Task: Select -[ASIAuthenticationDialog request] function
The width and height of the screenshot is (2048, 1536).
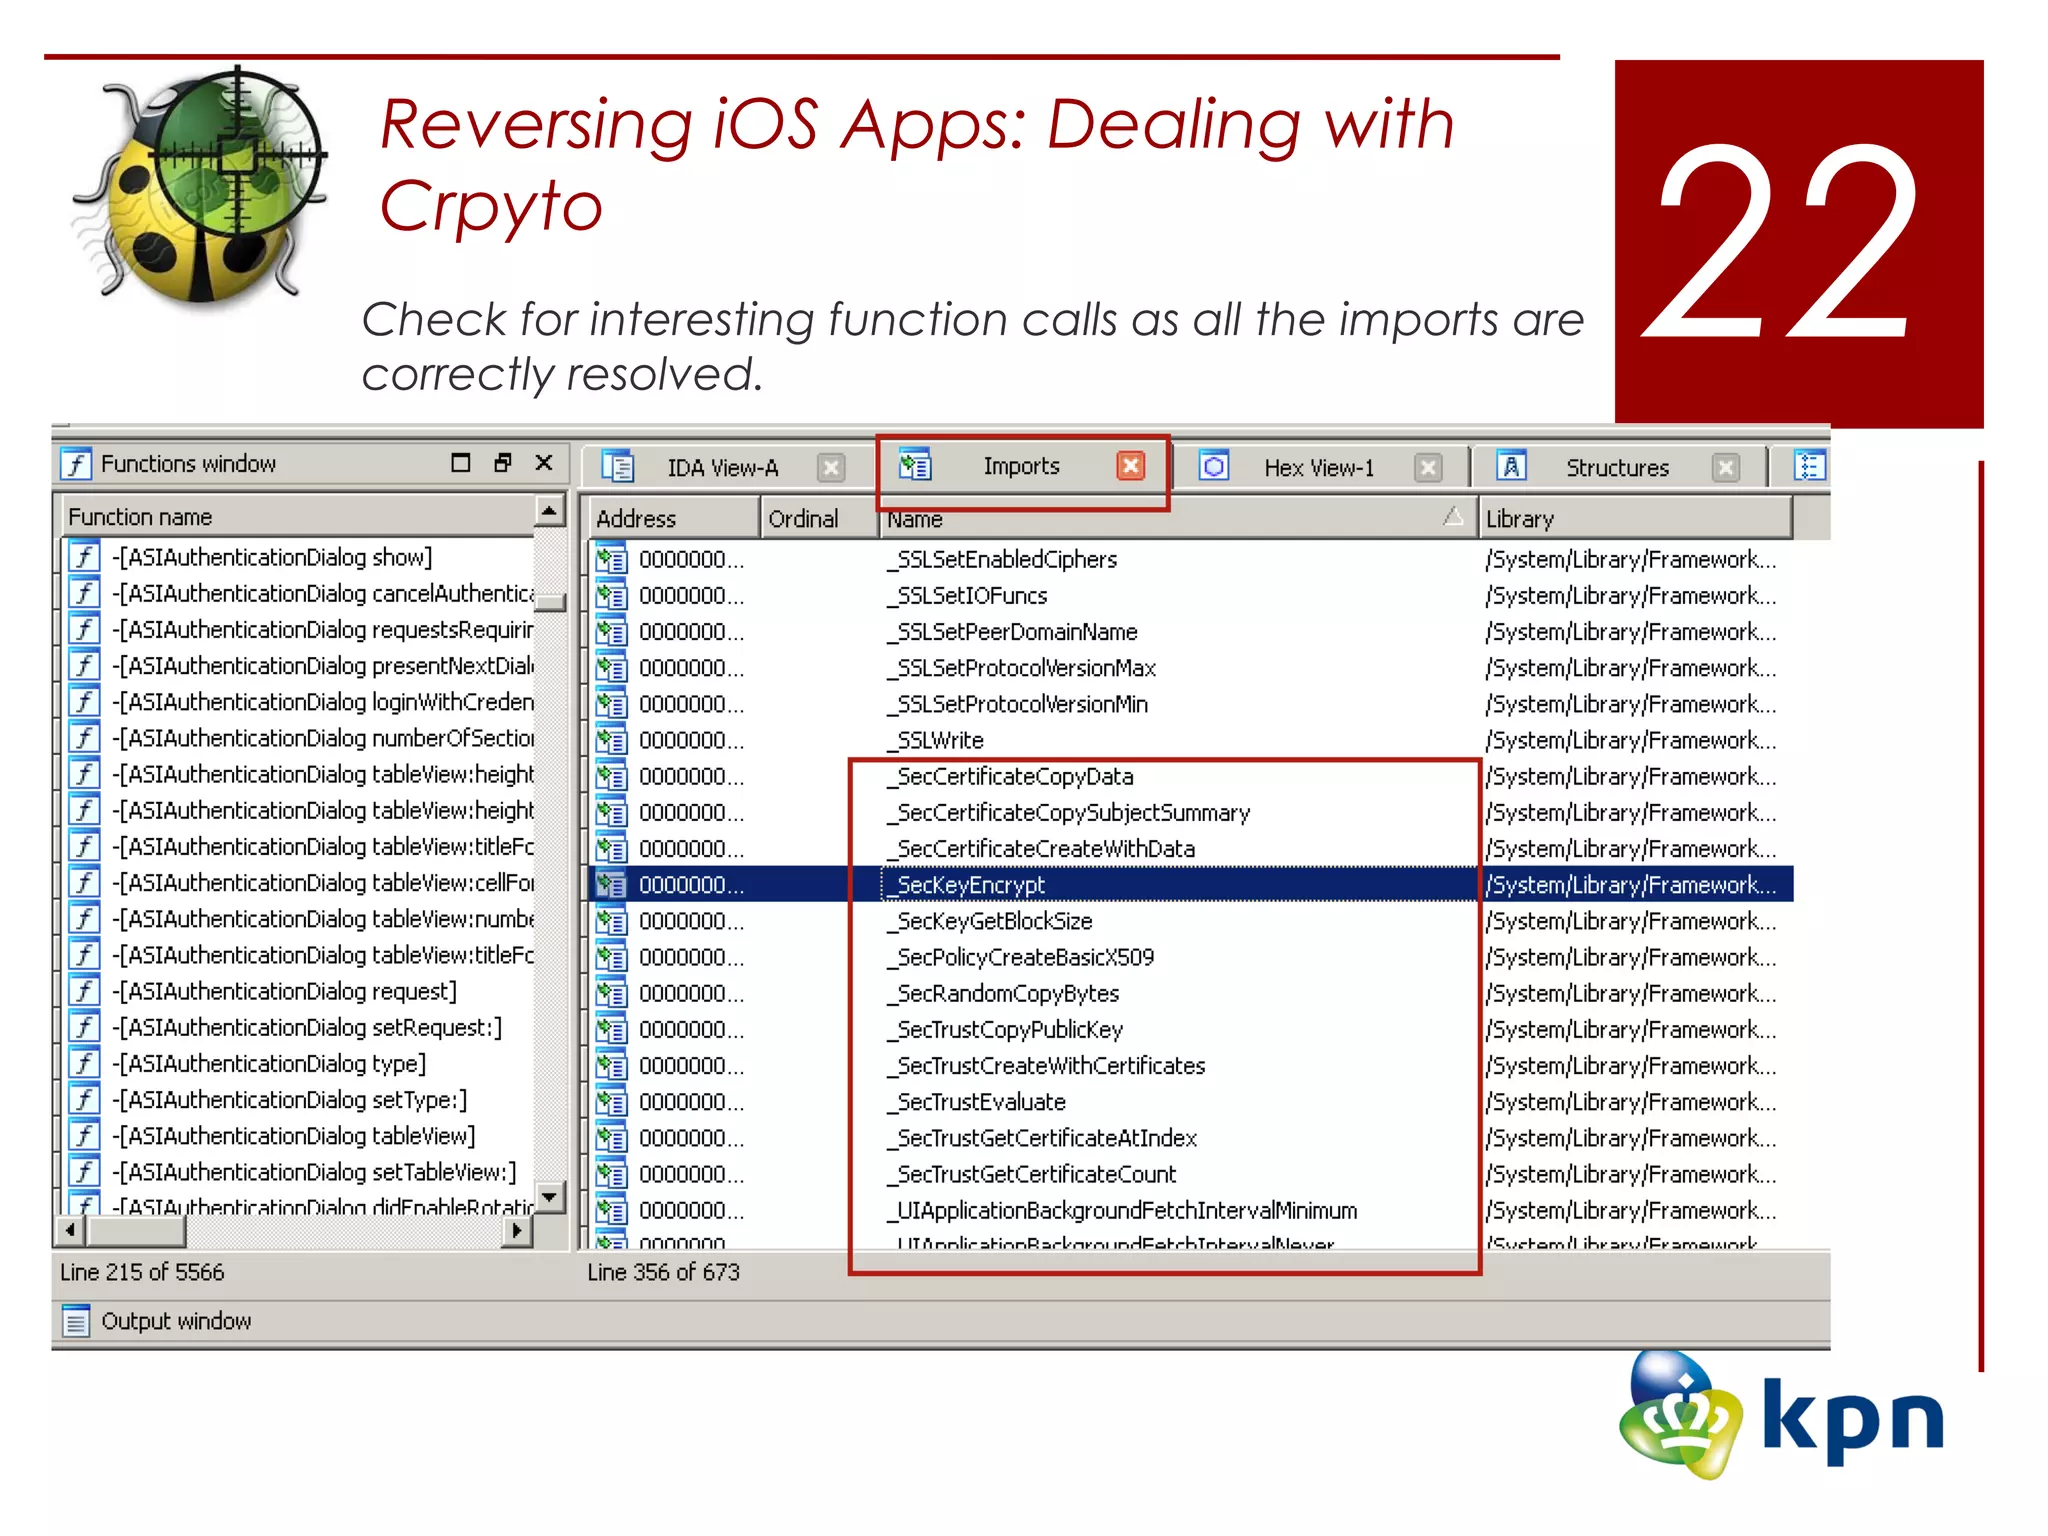Action: pos(283,991)
